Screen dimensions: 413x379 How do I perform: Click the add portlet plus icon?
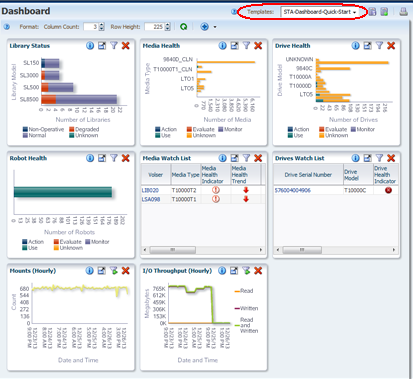204,27
